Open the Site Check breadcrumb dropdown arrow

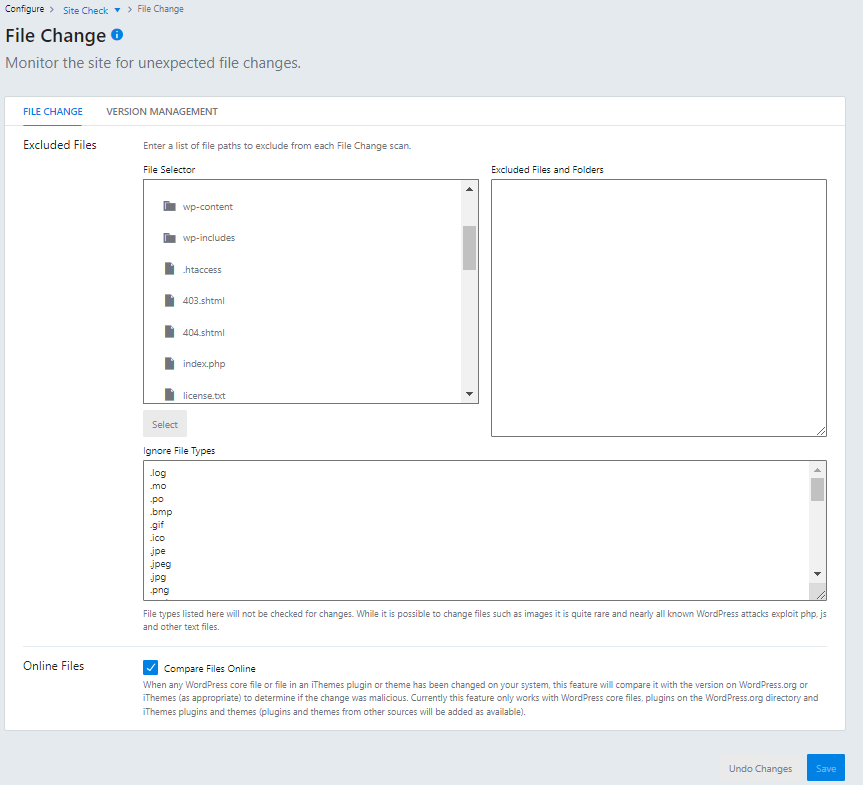[x=117, y=10]
